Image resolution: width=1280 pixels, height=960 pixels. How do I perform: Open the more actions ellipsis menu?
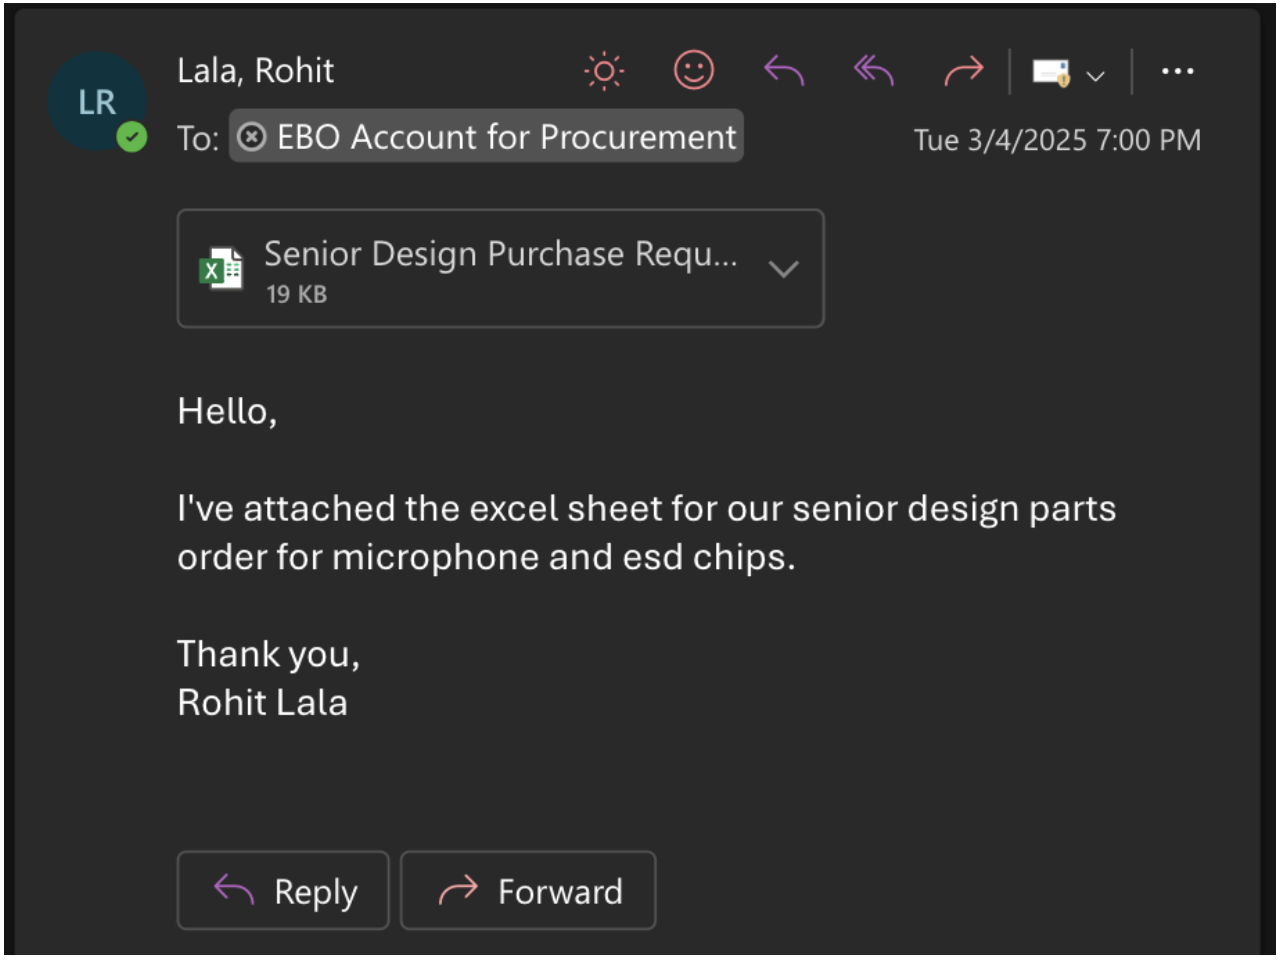click(1177, 71)
